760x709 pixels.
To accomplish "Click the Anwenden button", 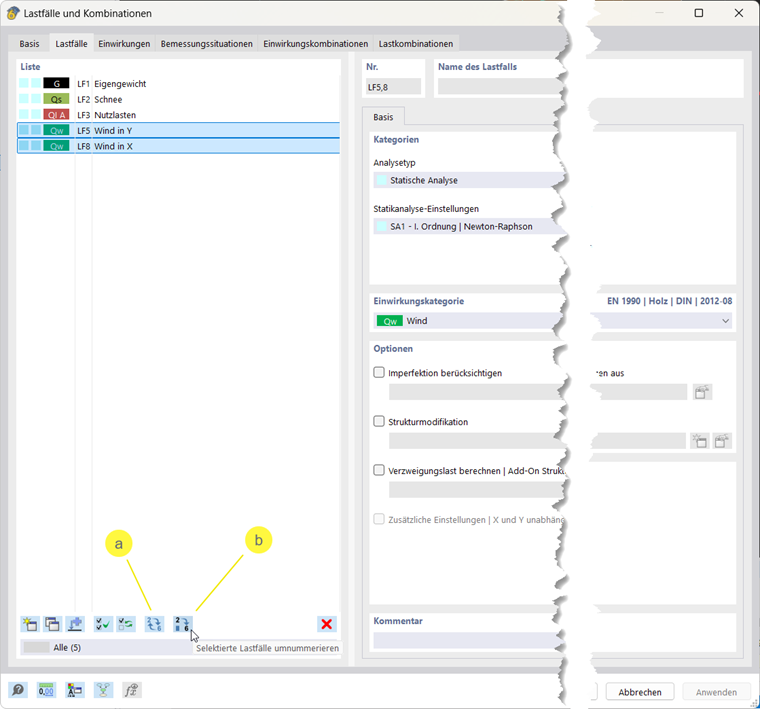I will (716, 692).
